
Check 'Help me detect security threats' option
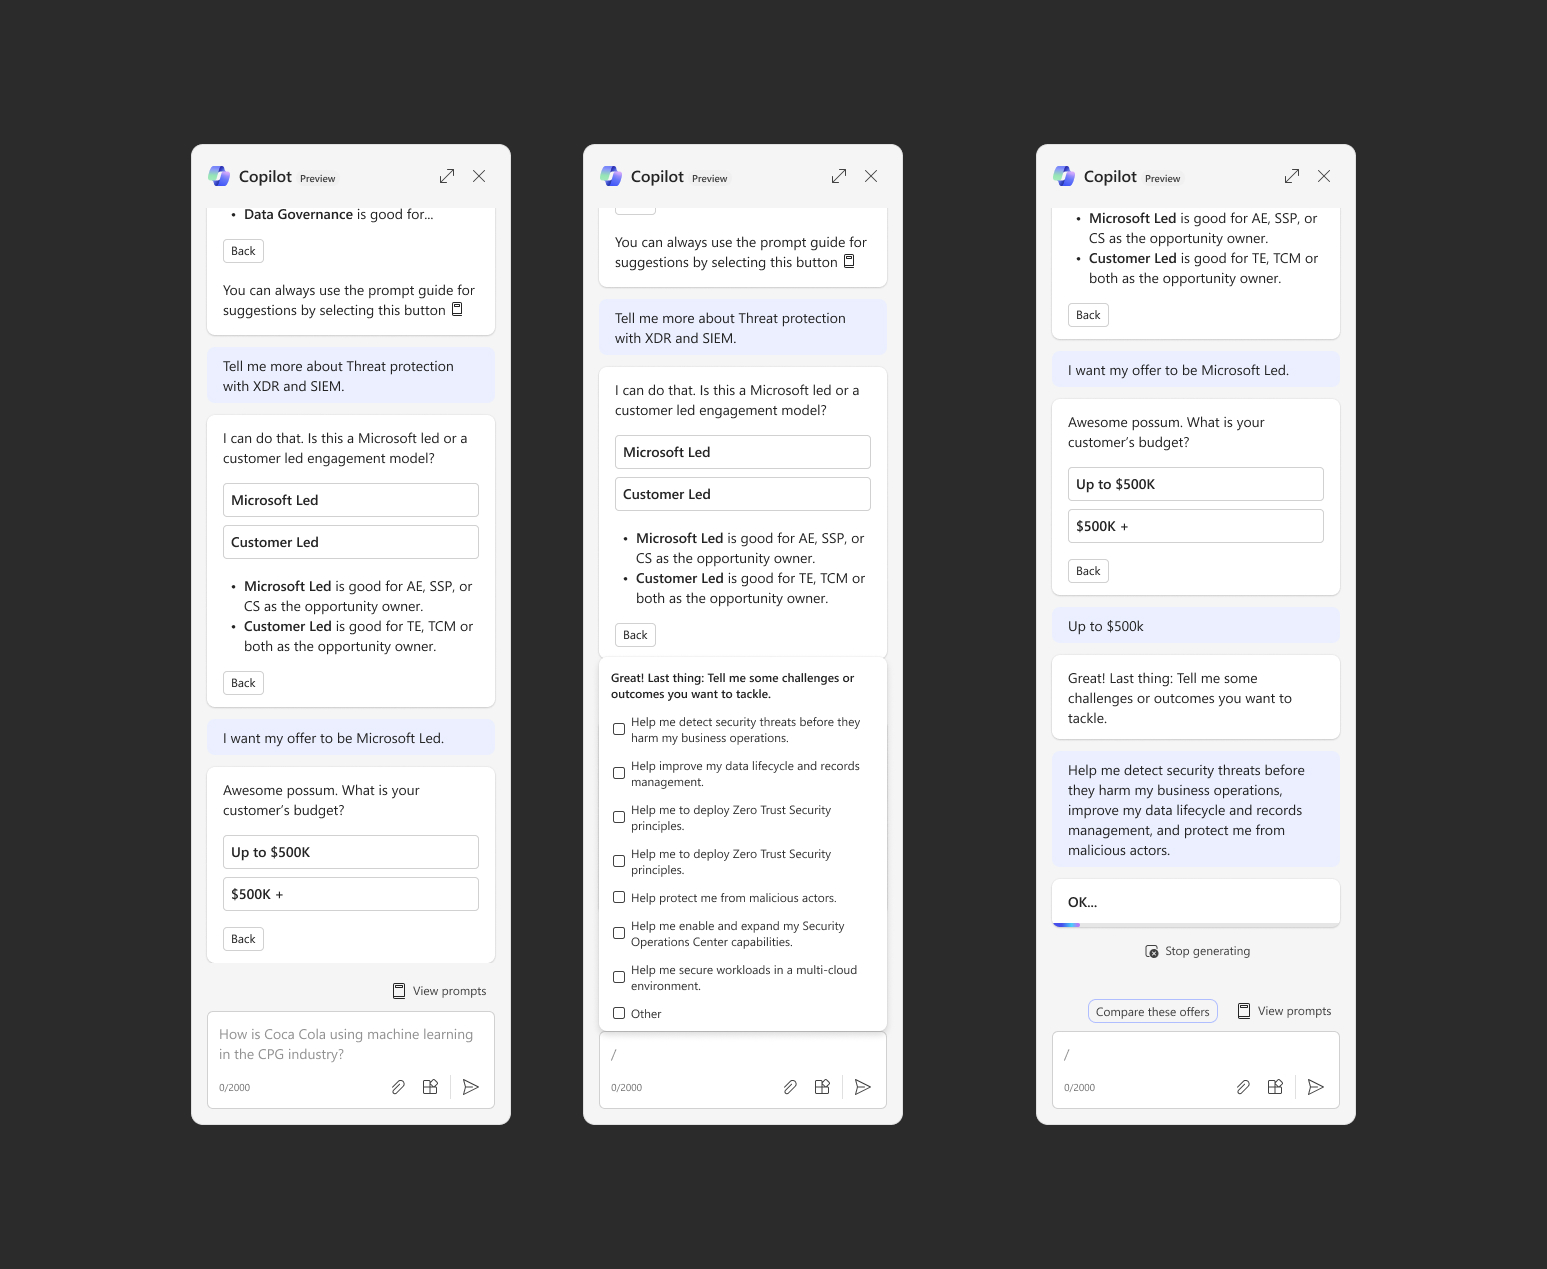point(619,729)
